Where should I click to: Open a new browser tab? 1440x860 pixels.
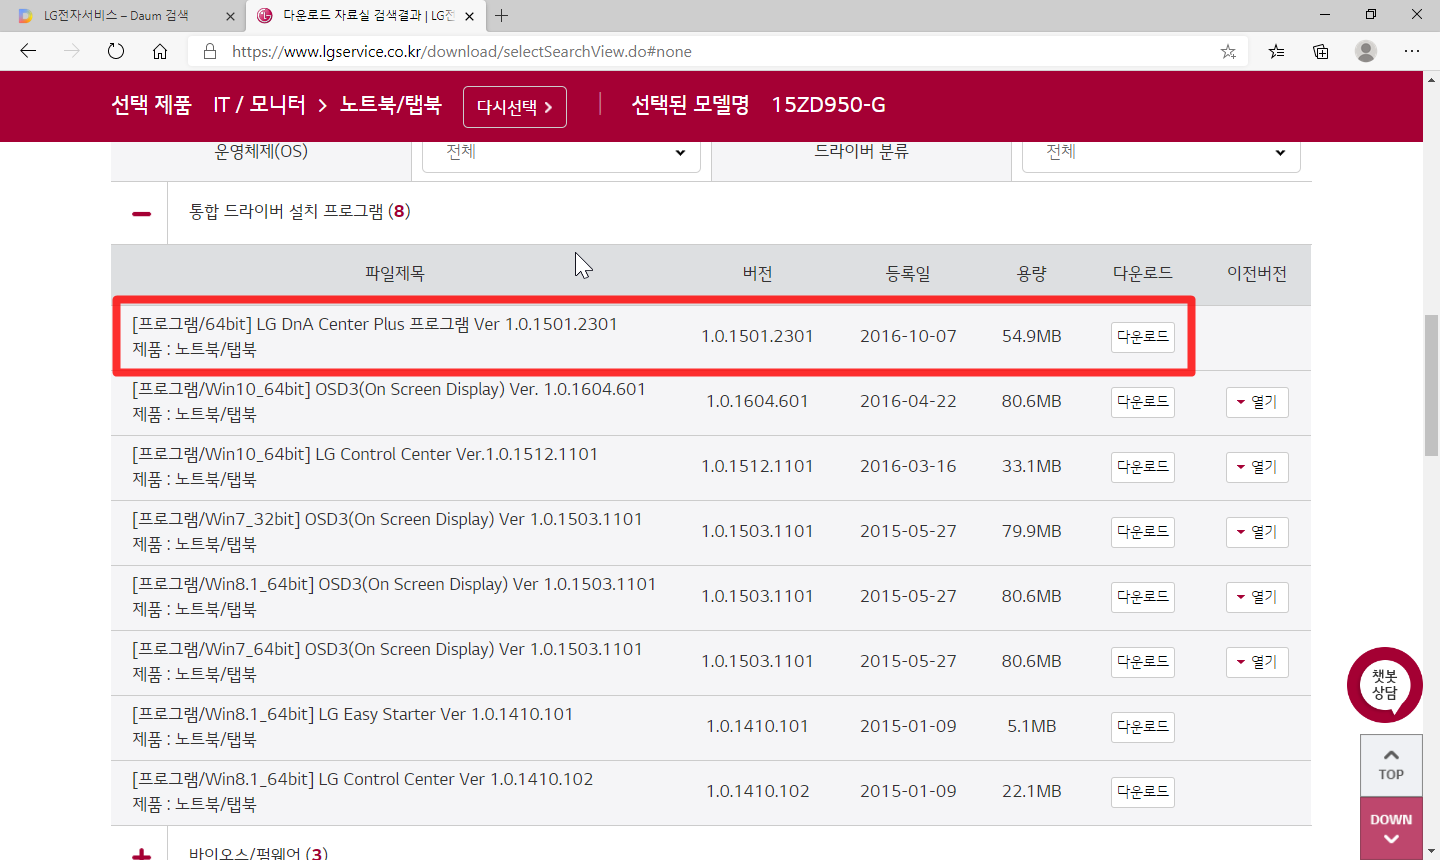[502, 15]
